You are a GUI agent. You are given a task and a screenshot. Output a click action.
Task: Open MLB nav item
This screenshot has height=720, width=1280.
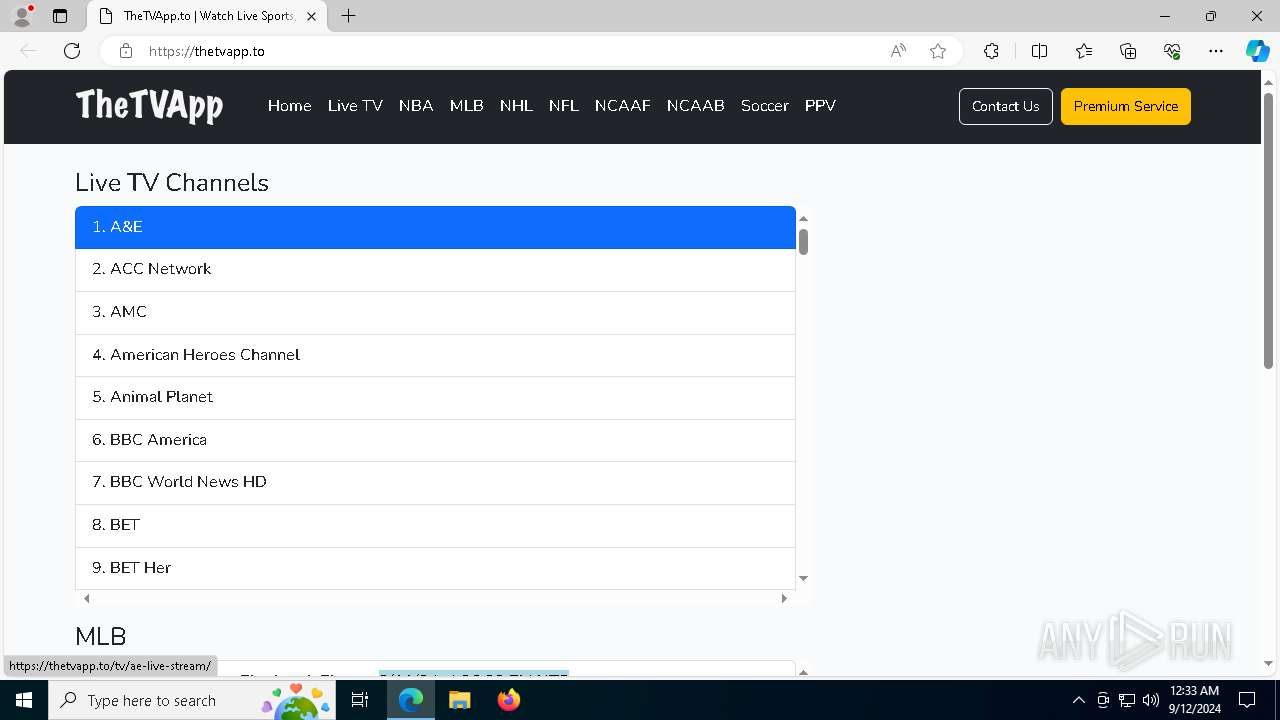466,106
